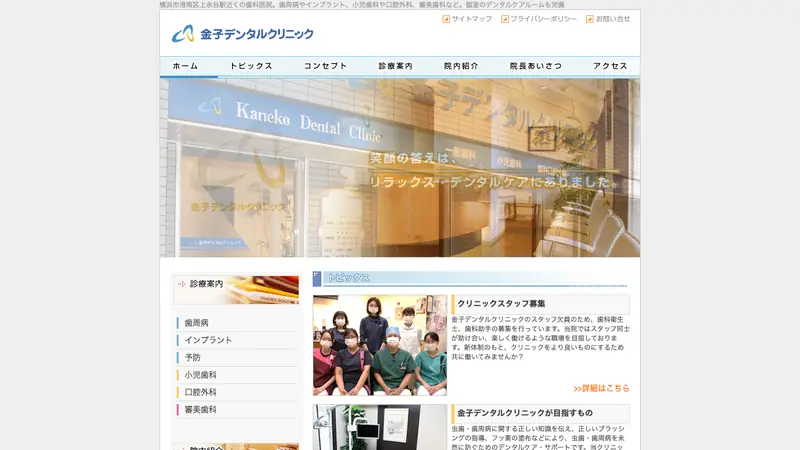Screen dimensions: 800x450
Task: Open the プライバシーポリシー link
Action: (x=543, y=19)
